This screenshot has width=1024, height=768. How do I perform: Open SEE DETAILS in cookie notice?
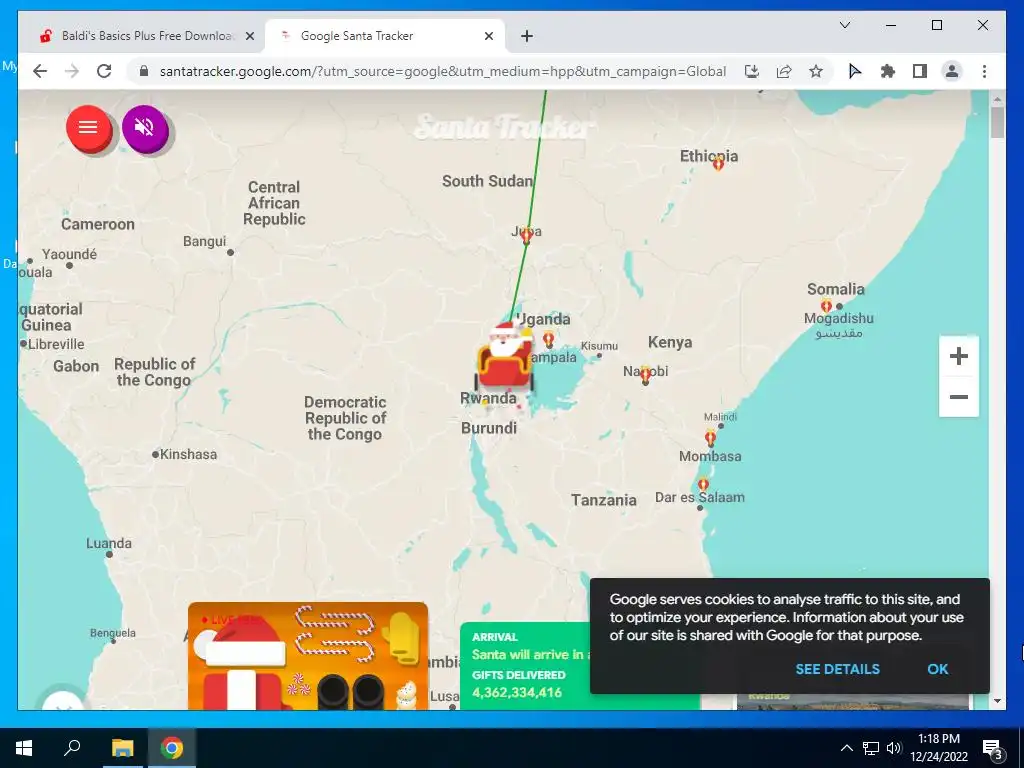[x=837, y=669]
